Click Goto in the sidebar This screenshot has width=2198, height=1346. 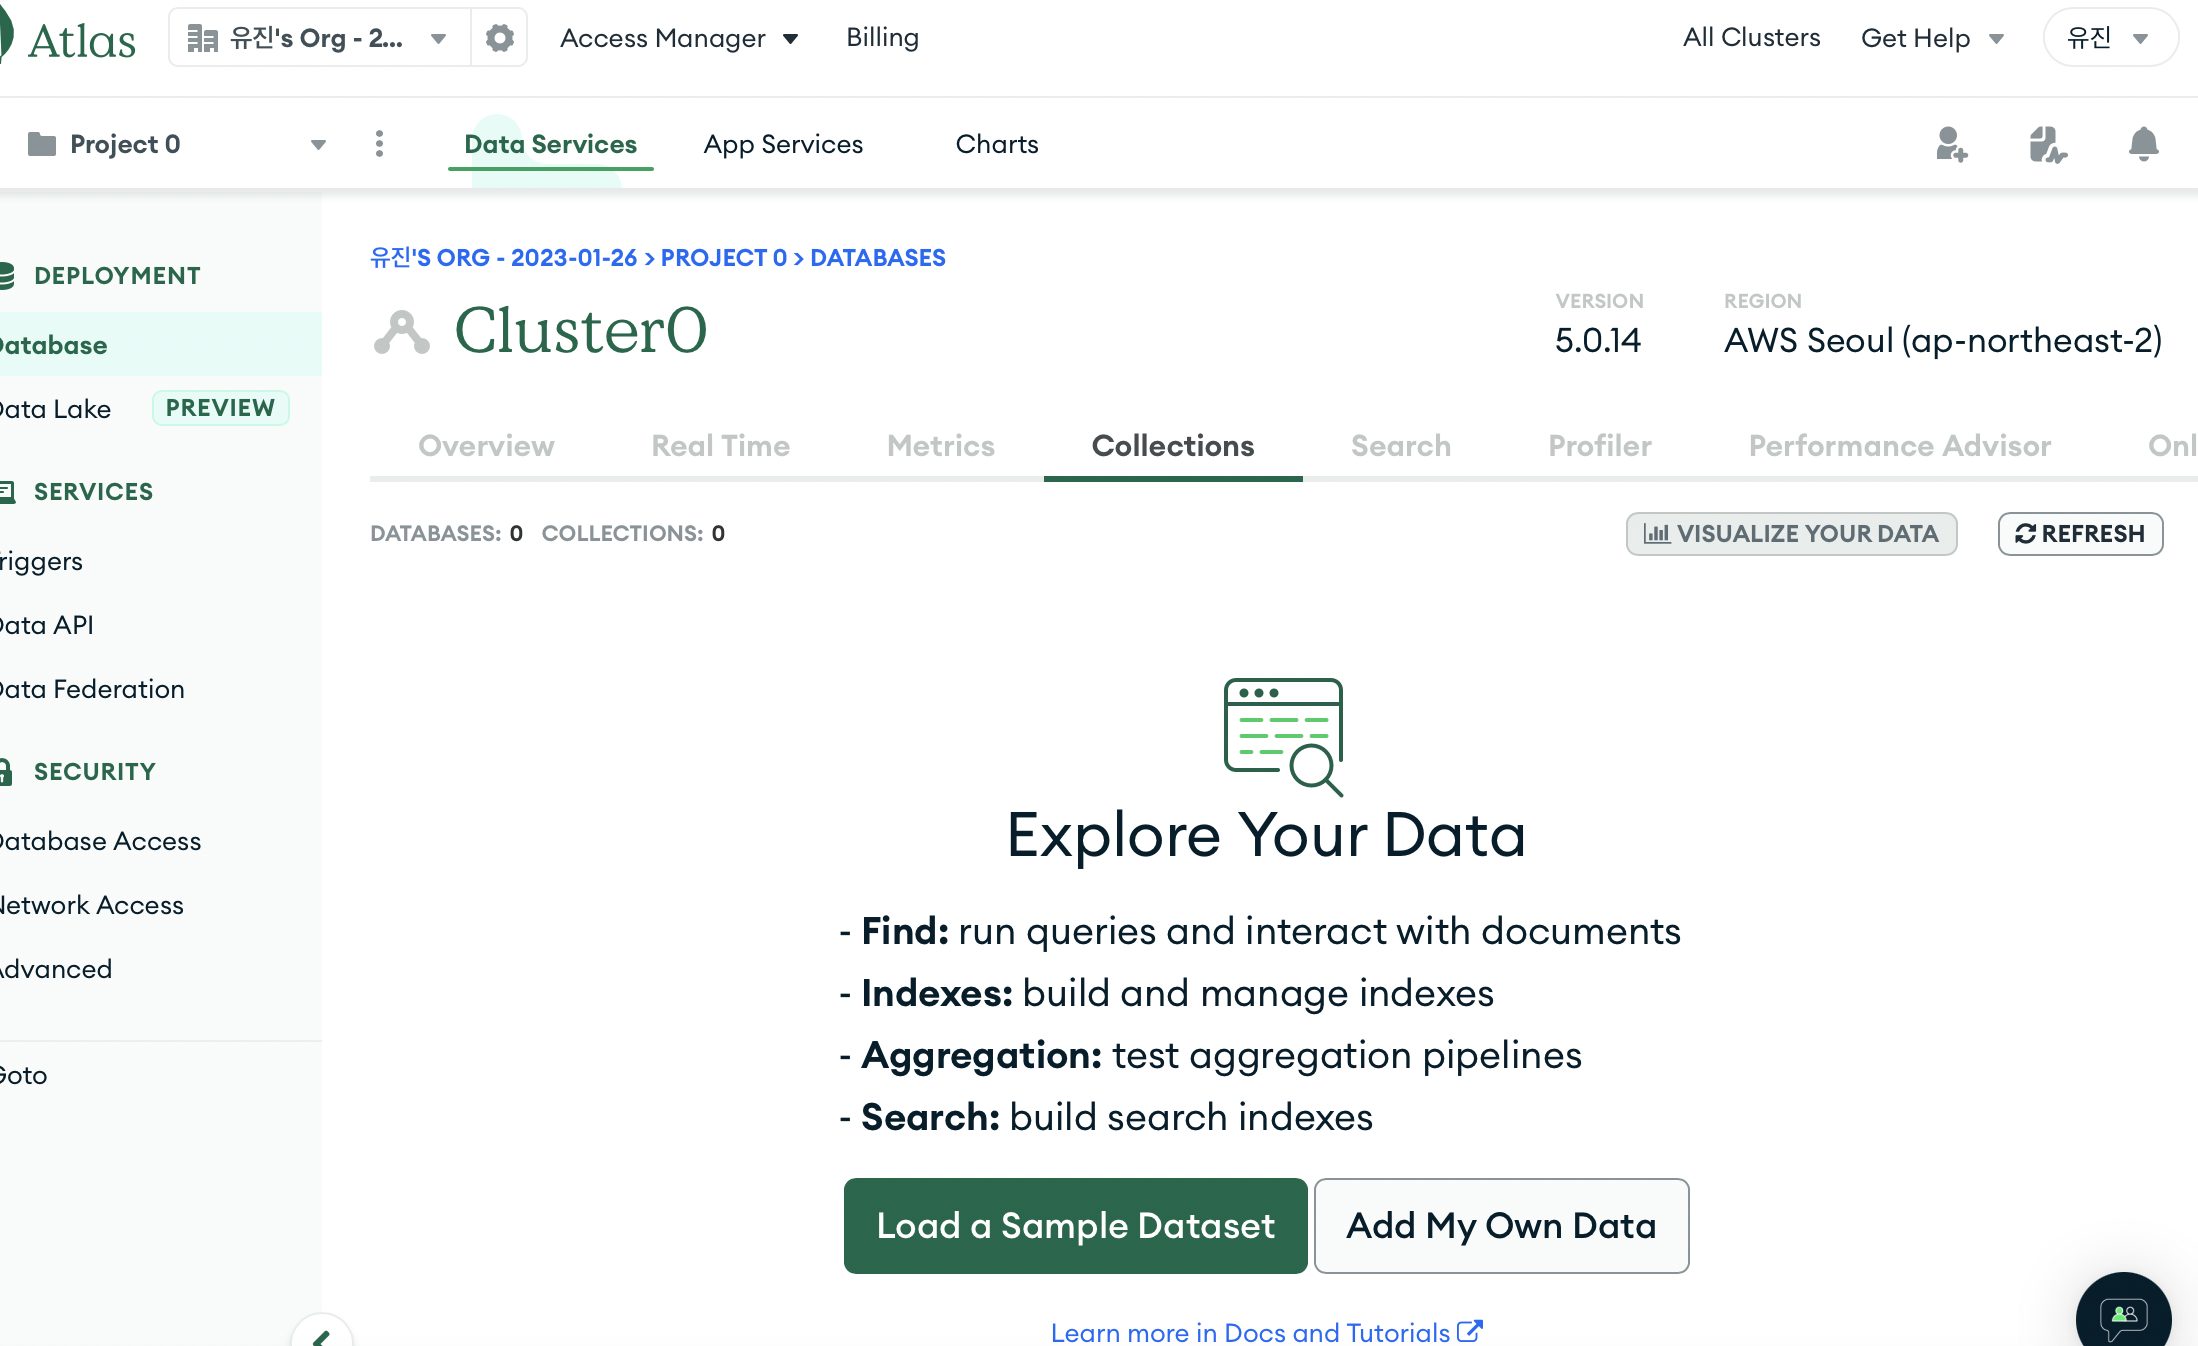(x=24, y=1075)
